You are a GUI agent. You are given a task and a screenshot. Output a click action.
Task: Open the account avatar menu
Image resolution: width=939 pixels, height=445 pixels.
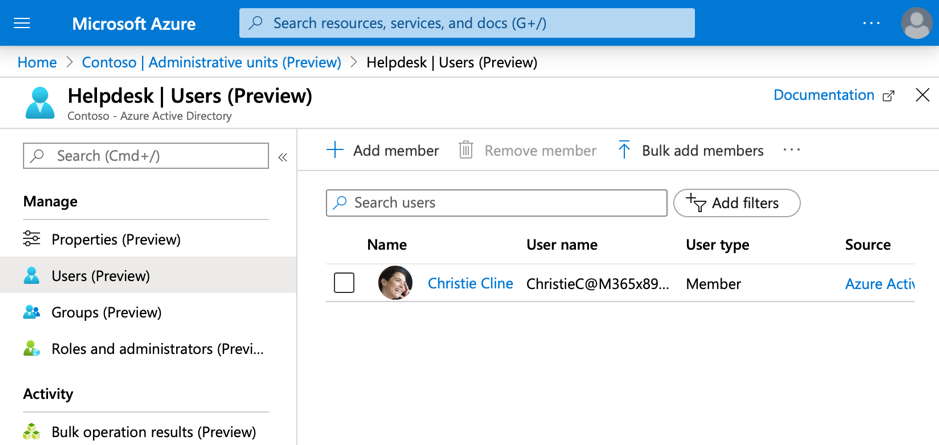[x=917, y=23]
